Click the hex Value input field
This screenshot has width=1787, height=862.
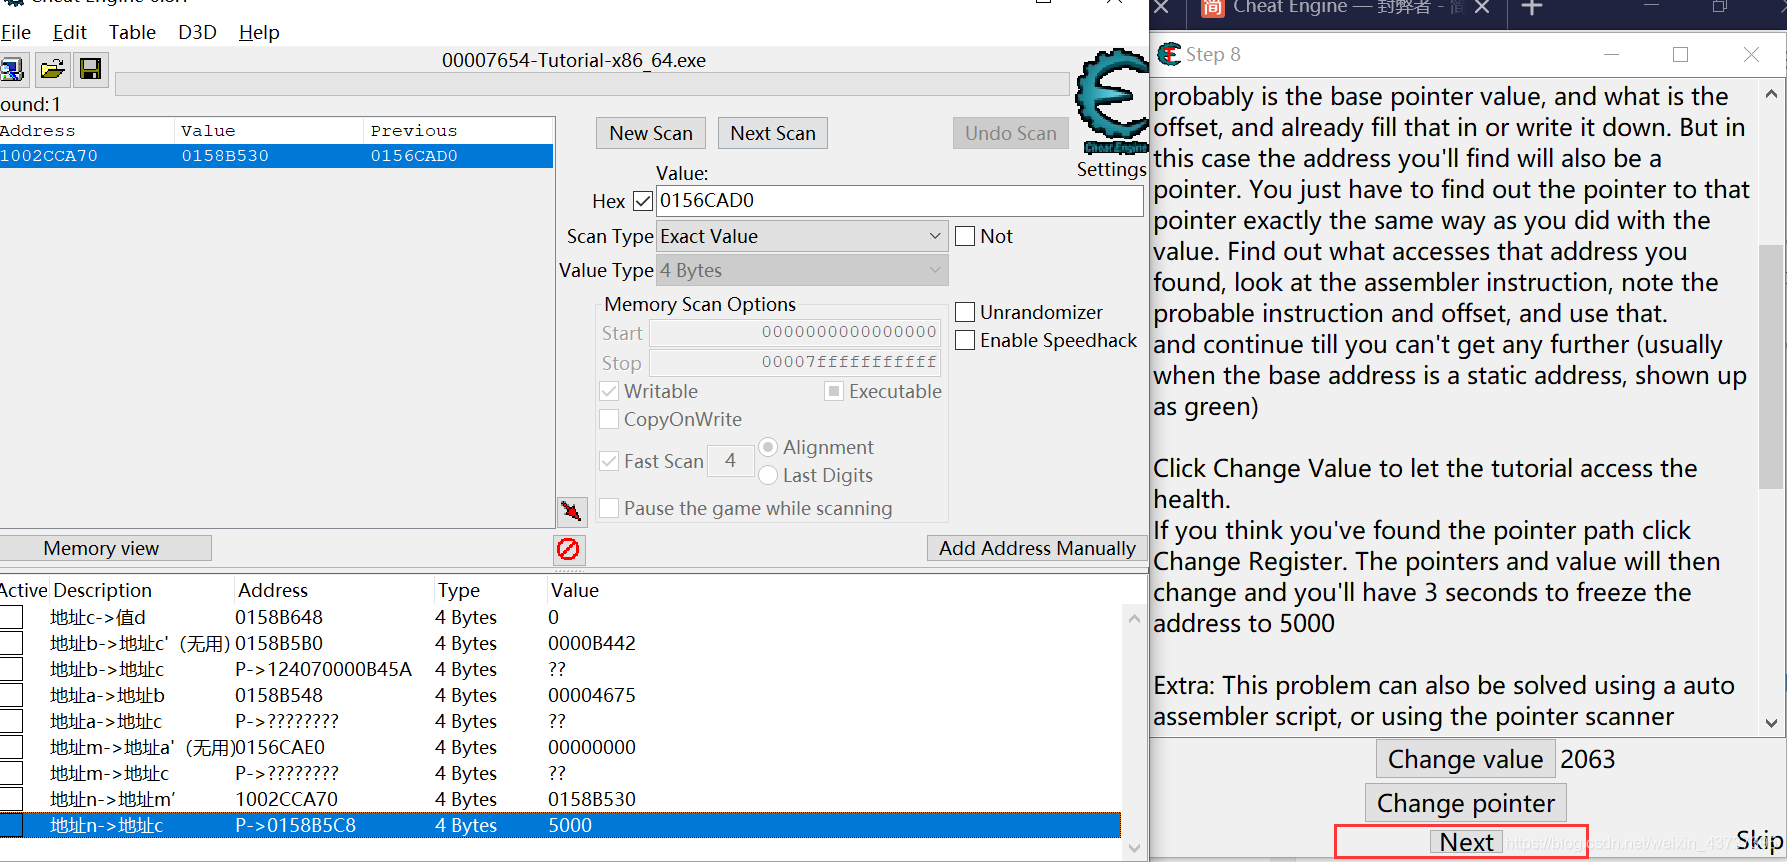[x=899, y=201]
